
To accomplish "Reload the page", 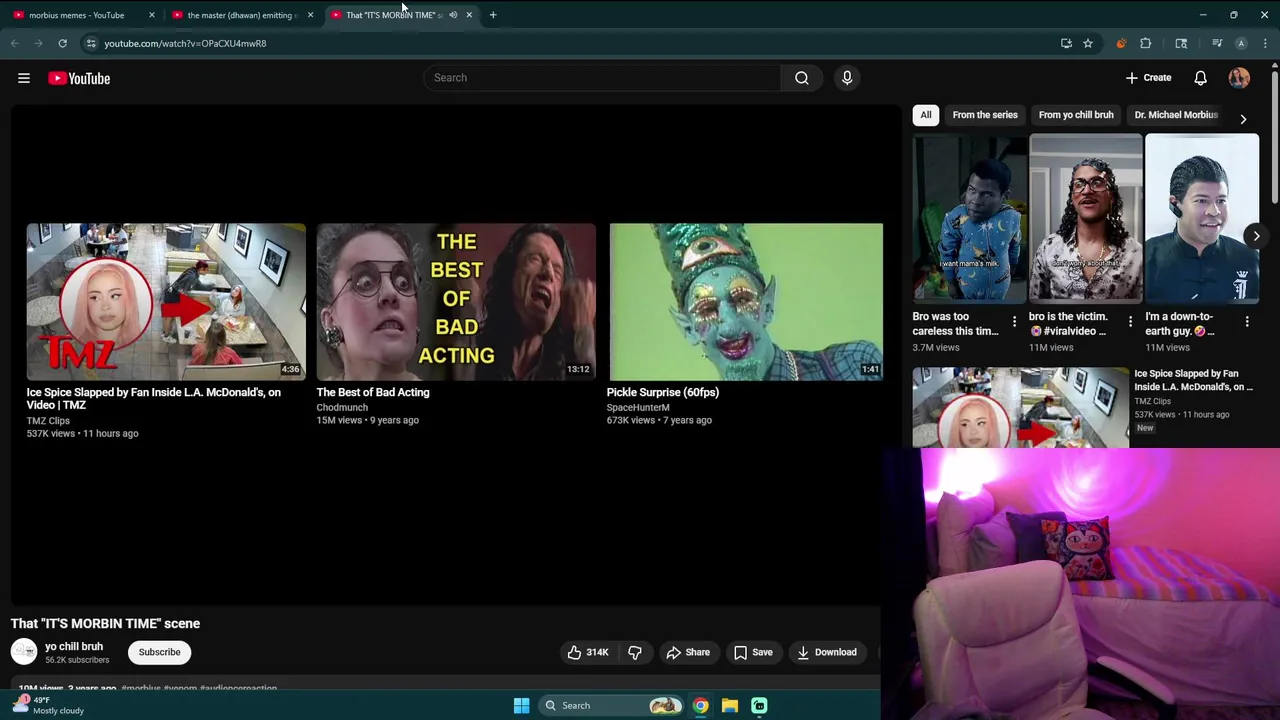I will [x=62, y=43].
